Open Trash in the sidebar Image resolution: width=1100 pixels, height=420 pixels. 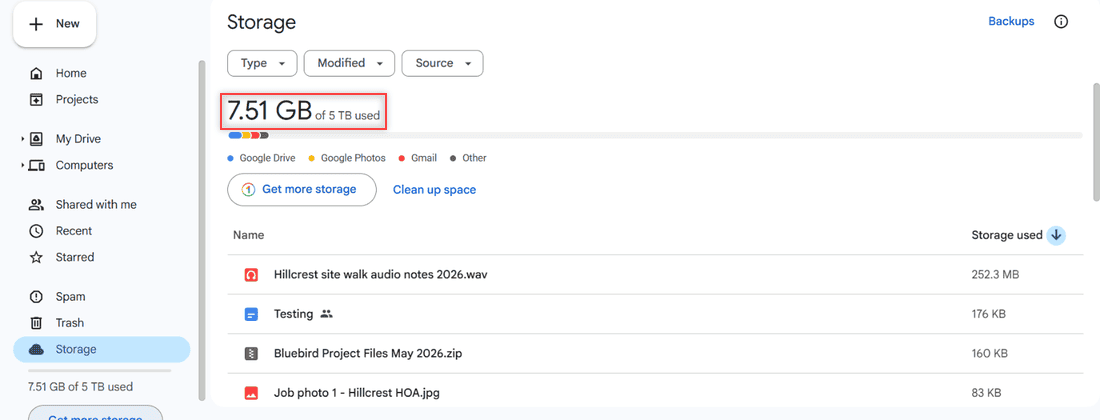click(70, 323)
